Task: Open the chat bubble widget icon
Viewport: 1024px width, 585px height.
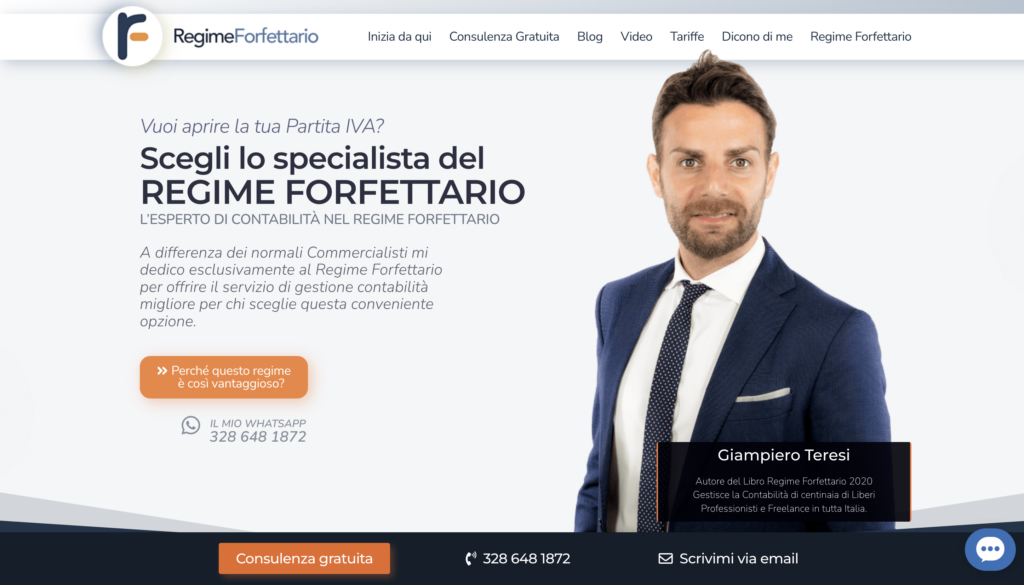Action: point(990,549)
